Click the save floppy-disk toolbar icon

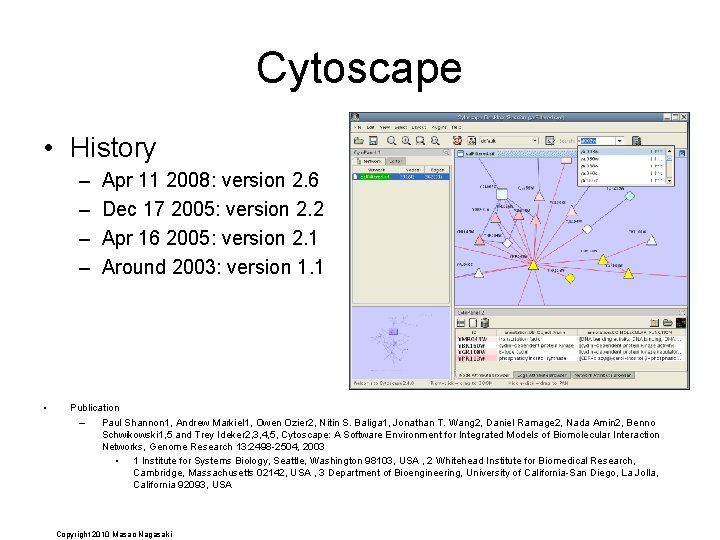(373, 141)
